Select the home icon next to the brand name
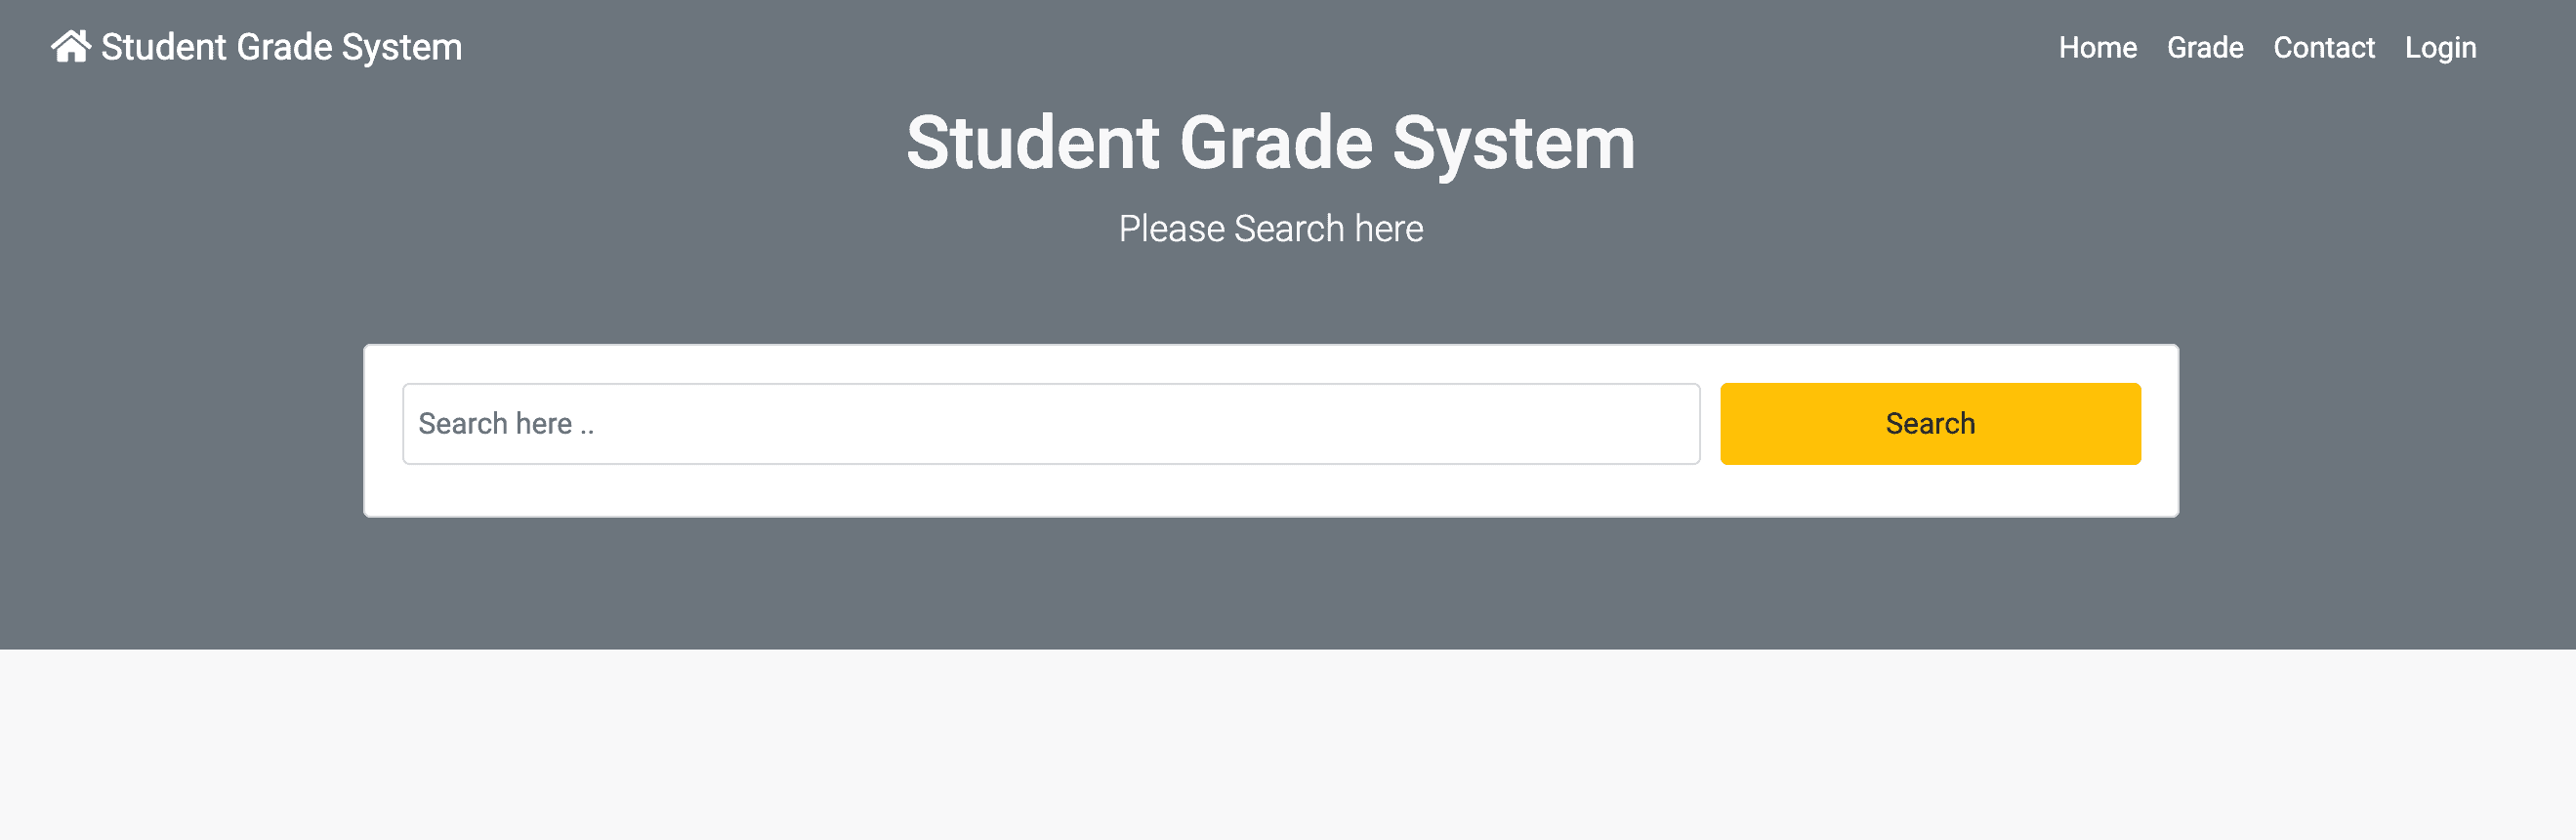The width and height of the screenshot is (2576, 840). [x=71, y=45]
